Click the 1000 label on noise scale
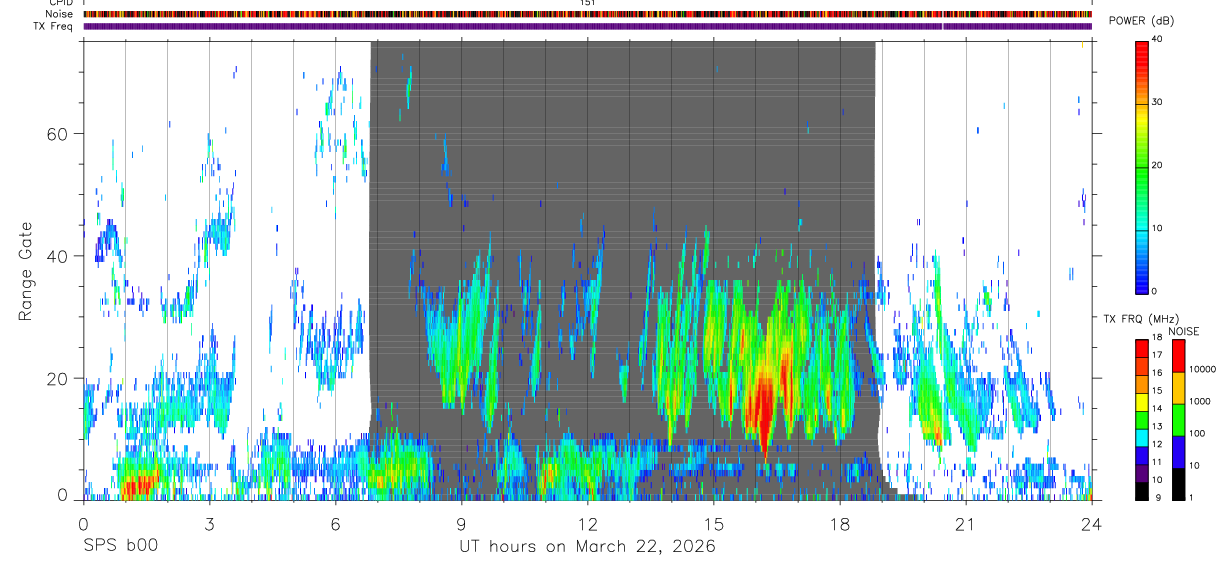 click(1200, 401)
